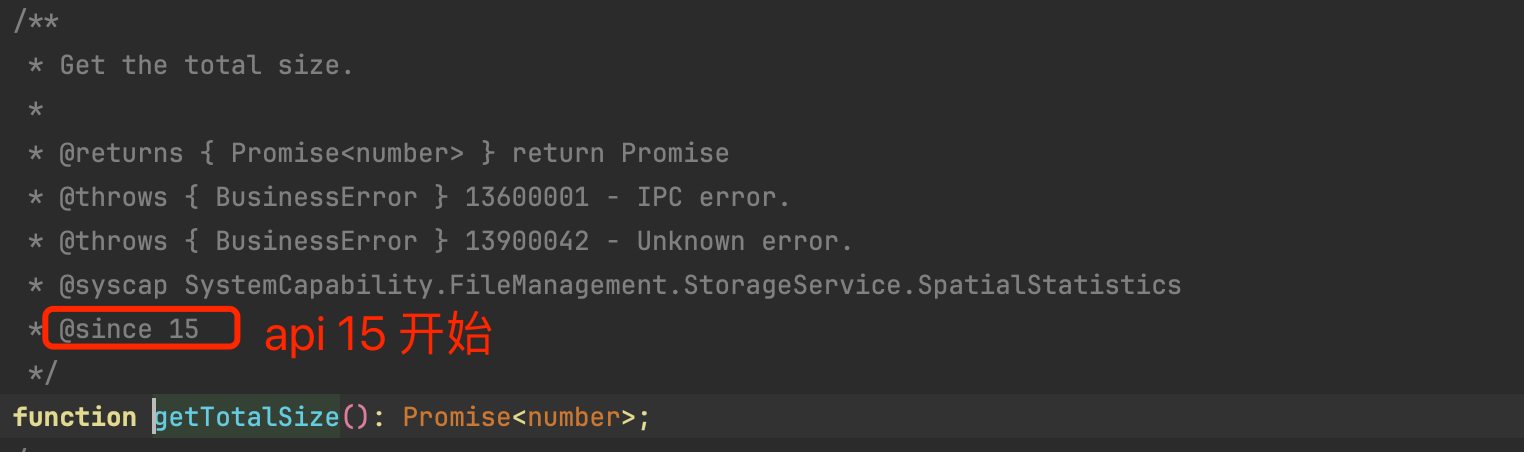
Task: Click the first @throws tag
Action: [113, 197]
